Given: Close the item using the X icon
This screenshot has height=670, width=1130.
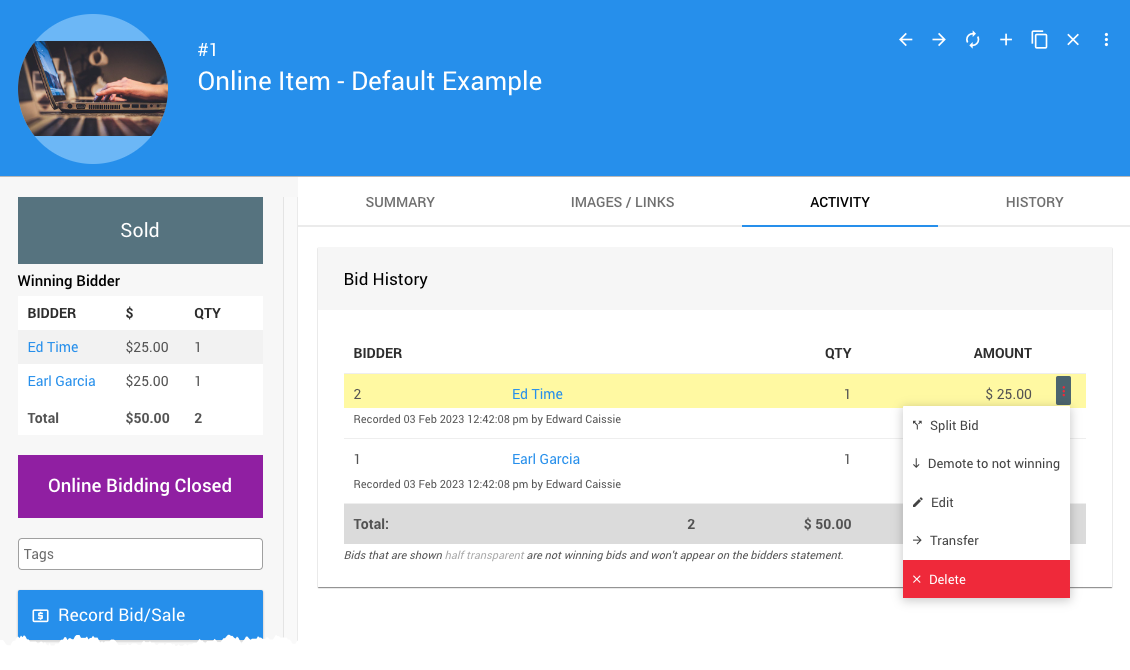Looking at the screenshot, I should tap(1073, 40).
